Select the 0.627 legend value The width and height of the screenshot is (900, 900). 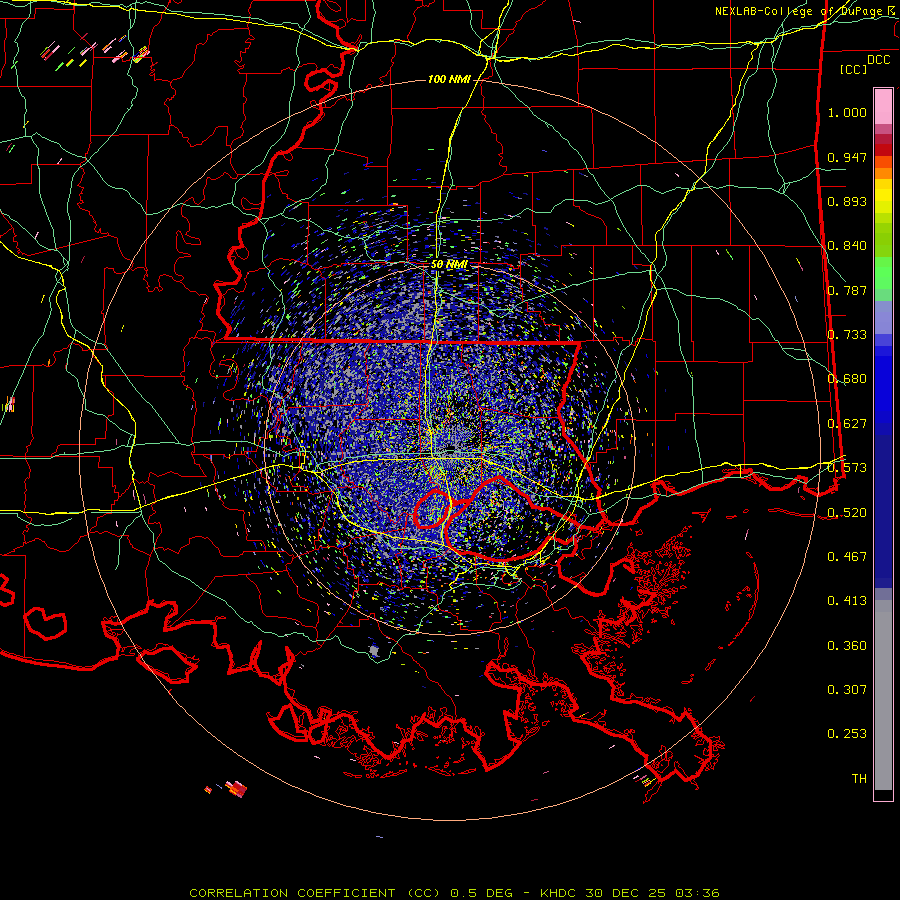pos(847,424)
